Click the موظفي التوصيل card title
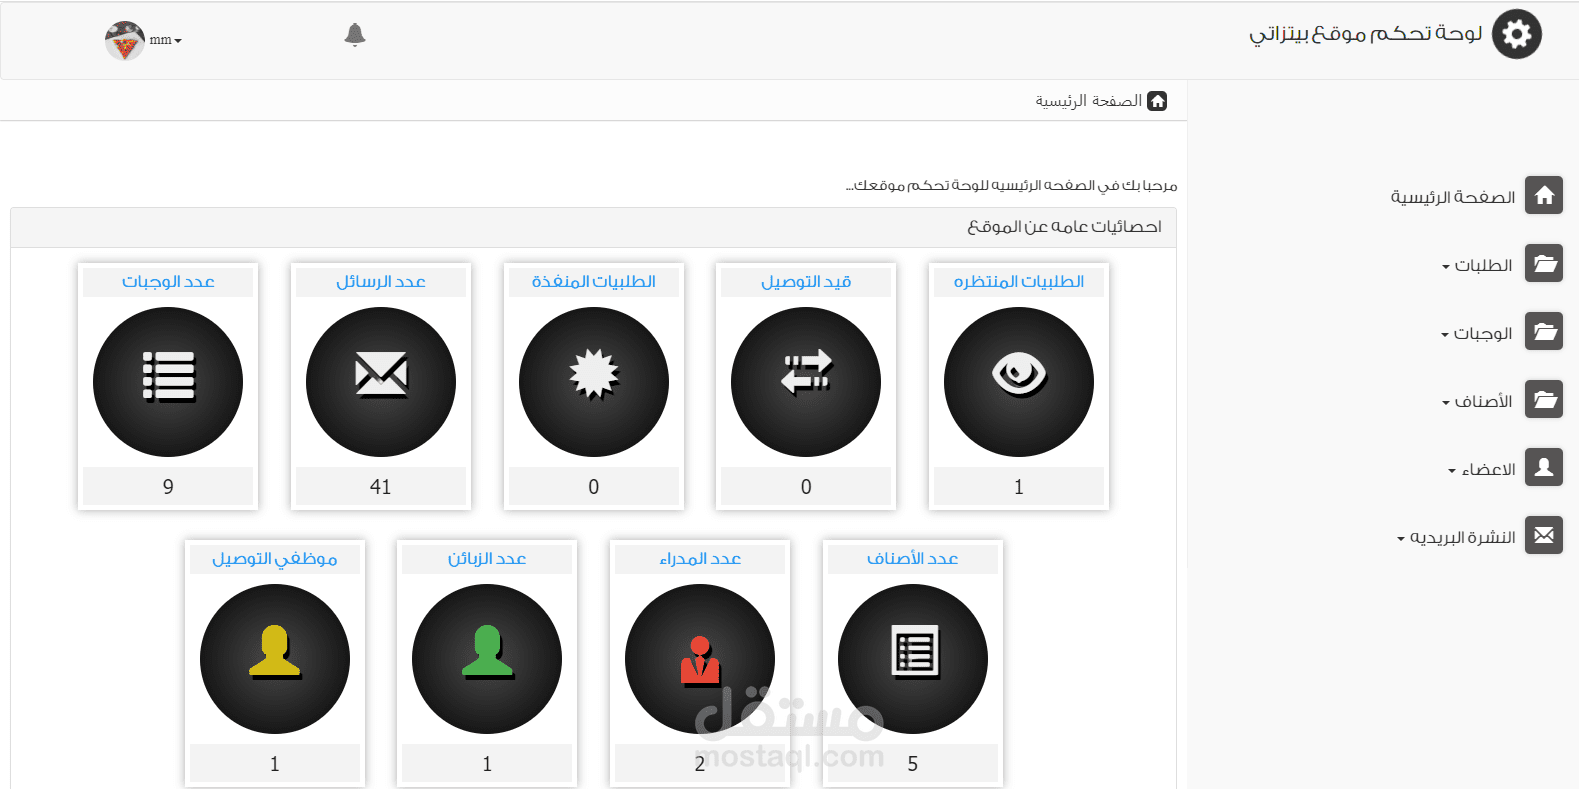Viewport: 1579px width, 789px height. coord(275,558)
